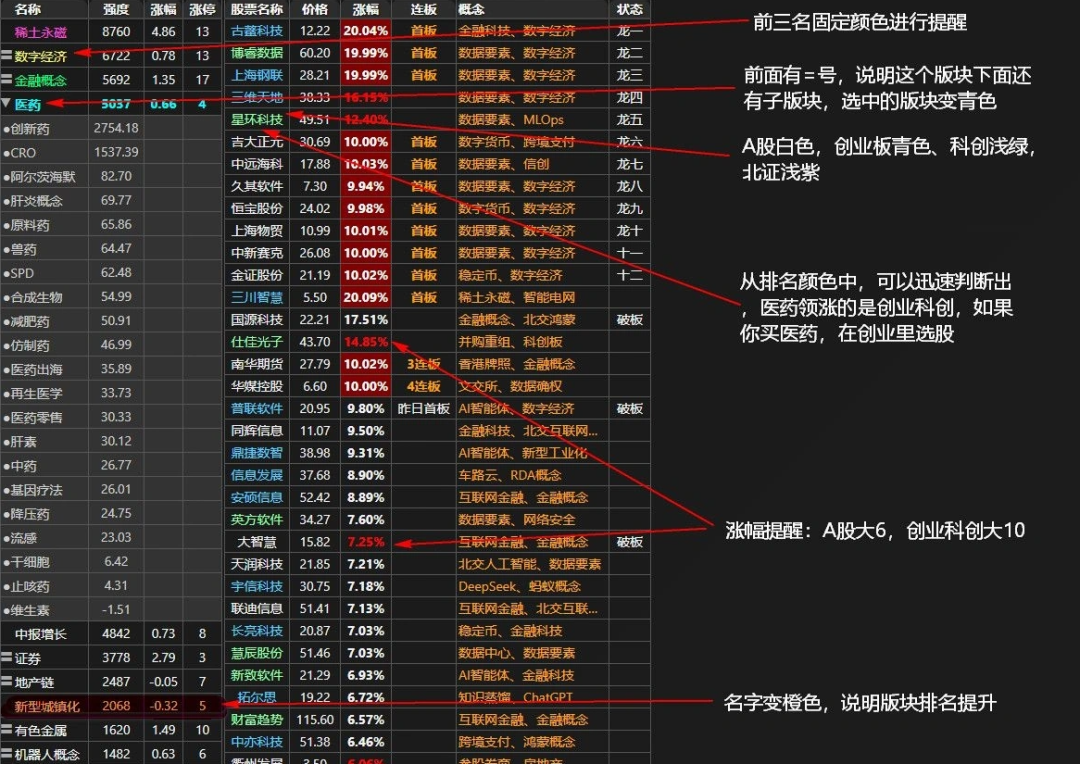
Task: Sort stocks by the 状态 header
Action: (x=630, y=10)
